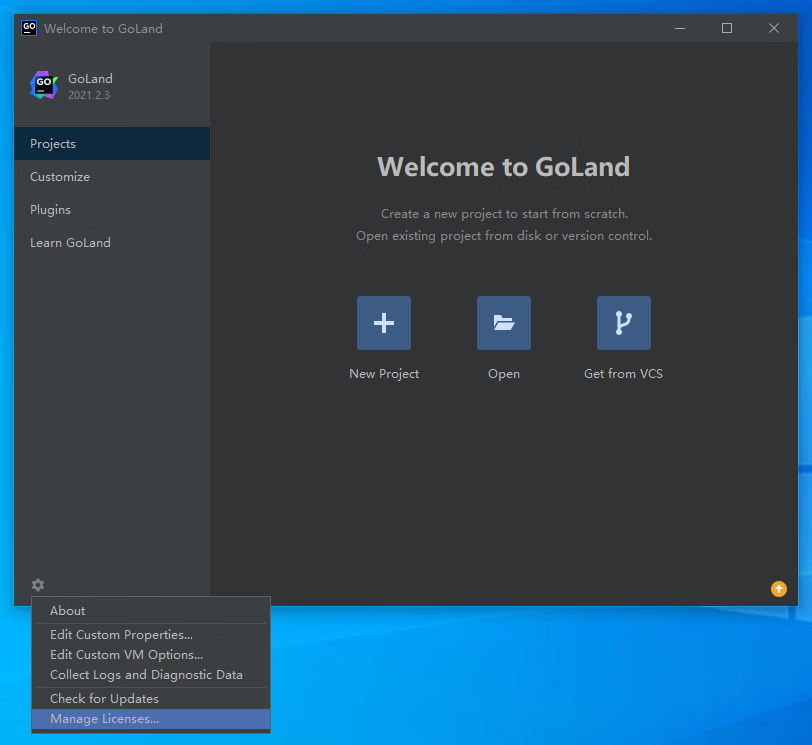Choose About from the popup menu
This screenshot has width=812, height=745.
68,611
